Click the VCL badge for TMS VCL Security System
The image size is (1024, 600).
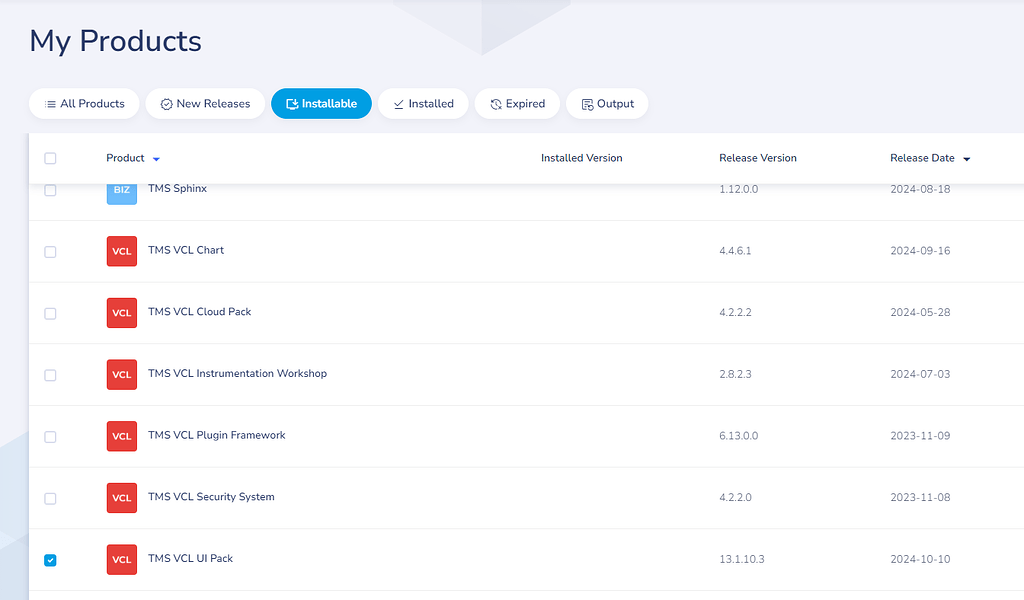click(x=121, y=497)
